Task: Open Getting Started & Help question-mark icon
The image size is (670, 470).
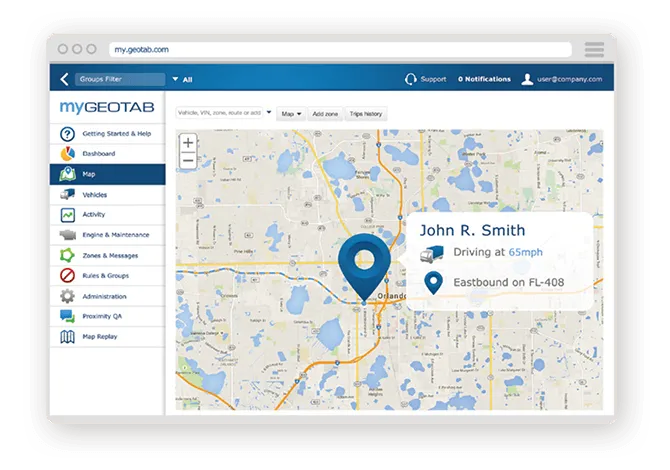Action: pos(67,134)
